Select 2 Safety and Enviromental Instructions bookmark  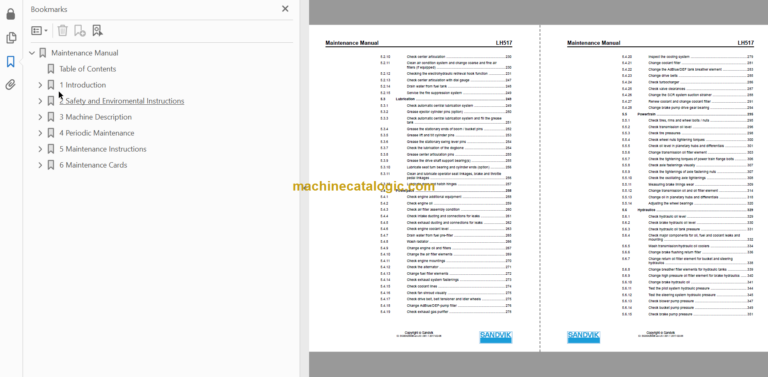click(x=122, y=101)
